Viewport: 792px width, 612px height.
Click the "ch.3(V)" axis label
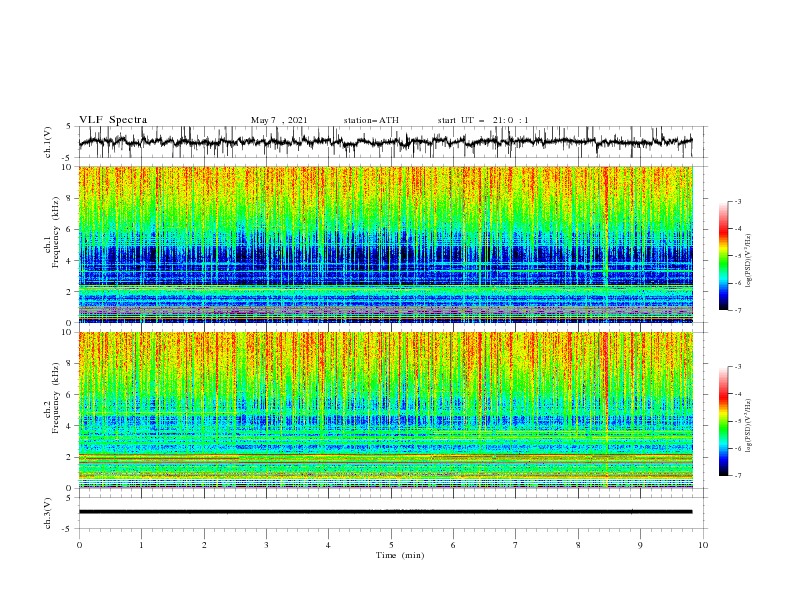pyautogui.click(x=48, y=513)
